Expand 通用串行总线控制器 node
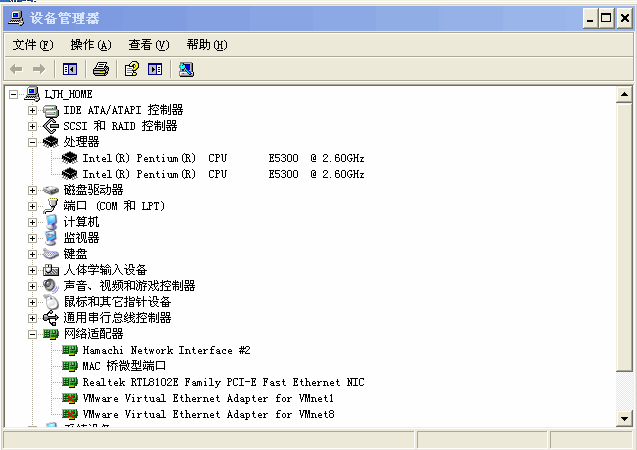The image size is (637, 450). coord(32,318)
